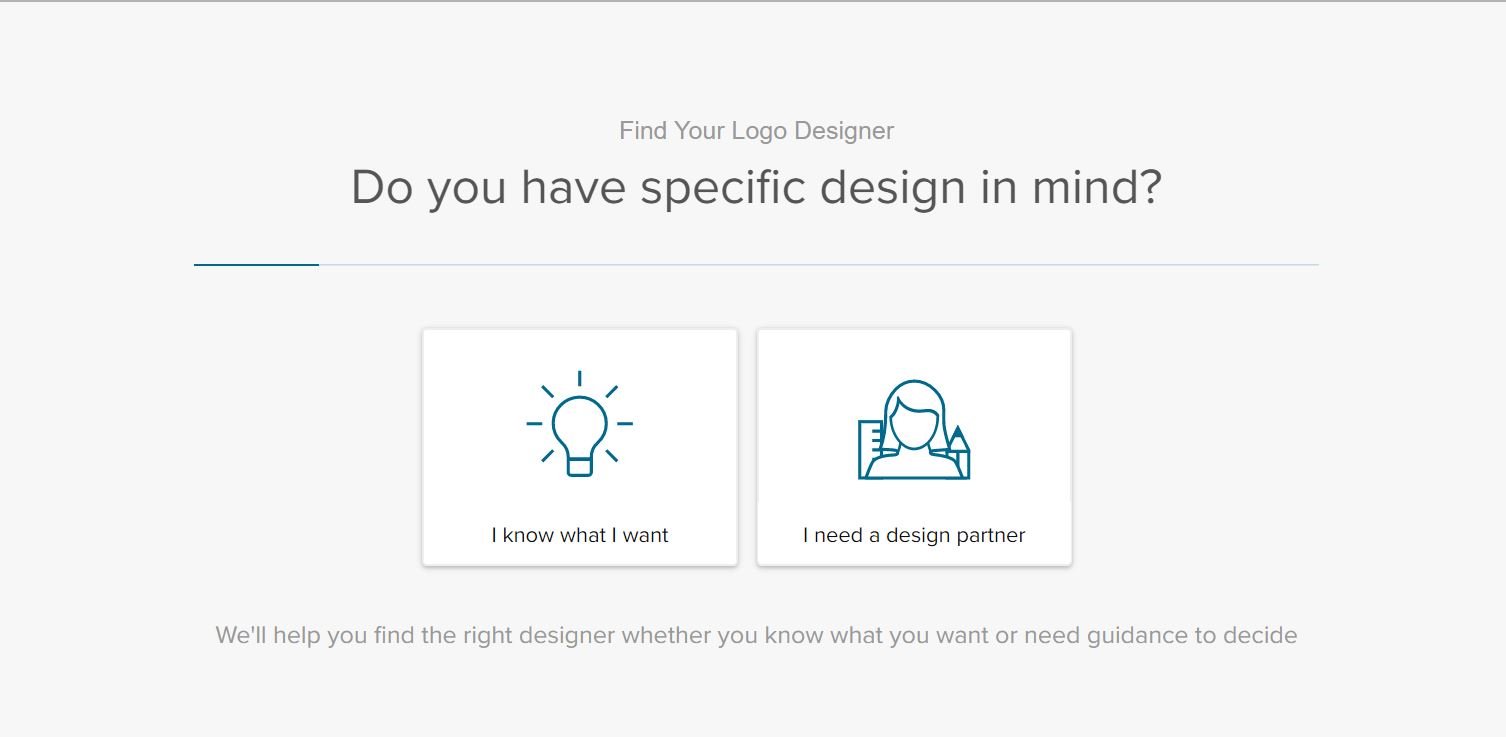
Task: Select the 'I know what I want' label
Action: click(x=580, y=535)
